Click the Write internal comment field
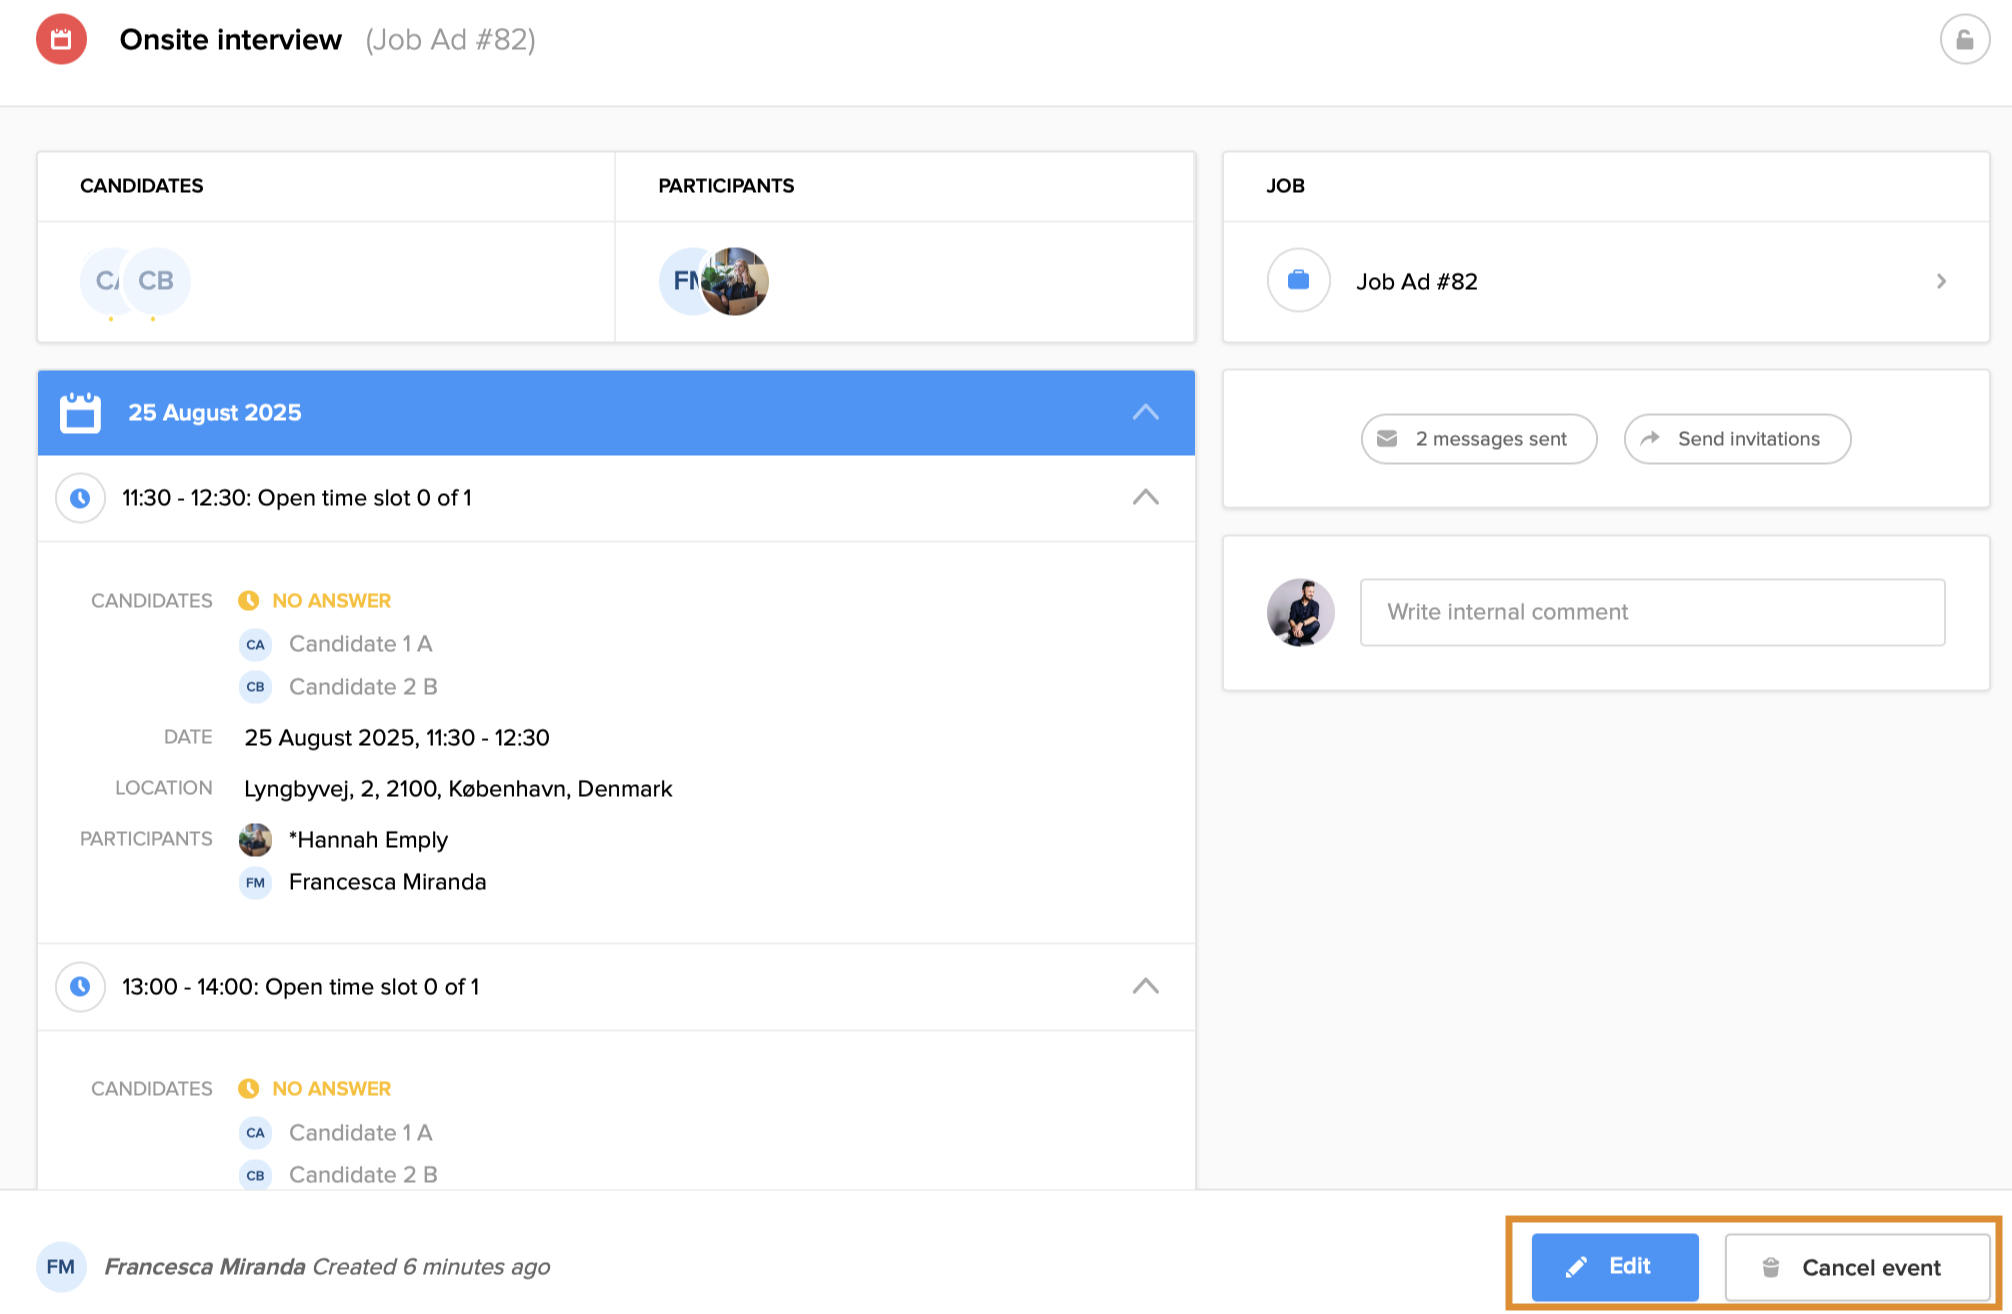2012x1314 pixels. (x=1651, y=612)
